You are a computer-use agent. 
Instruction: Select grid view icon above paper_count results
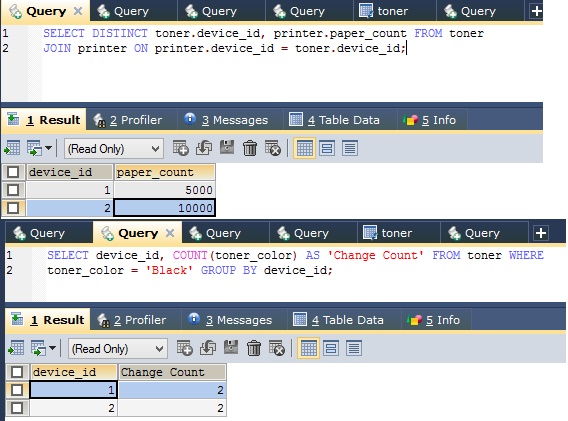pyautogui.click(x=304, y=148)
